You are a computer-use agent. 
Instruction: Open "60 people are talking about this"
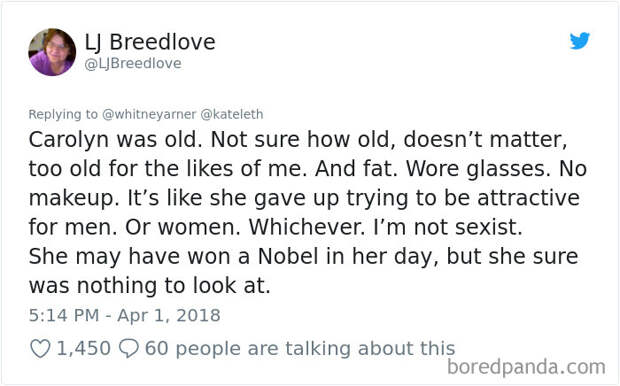(300, 349)
